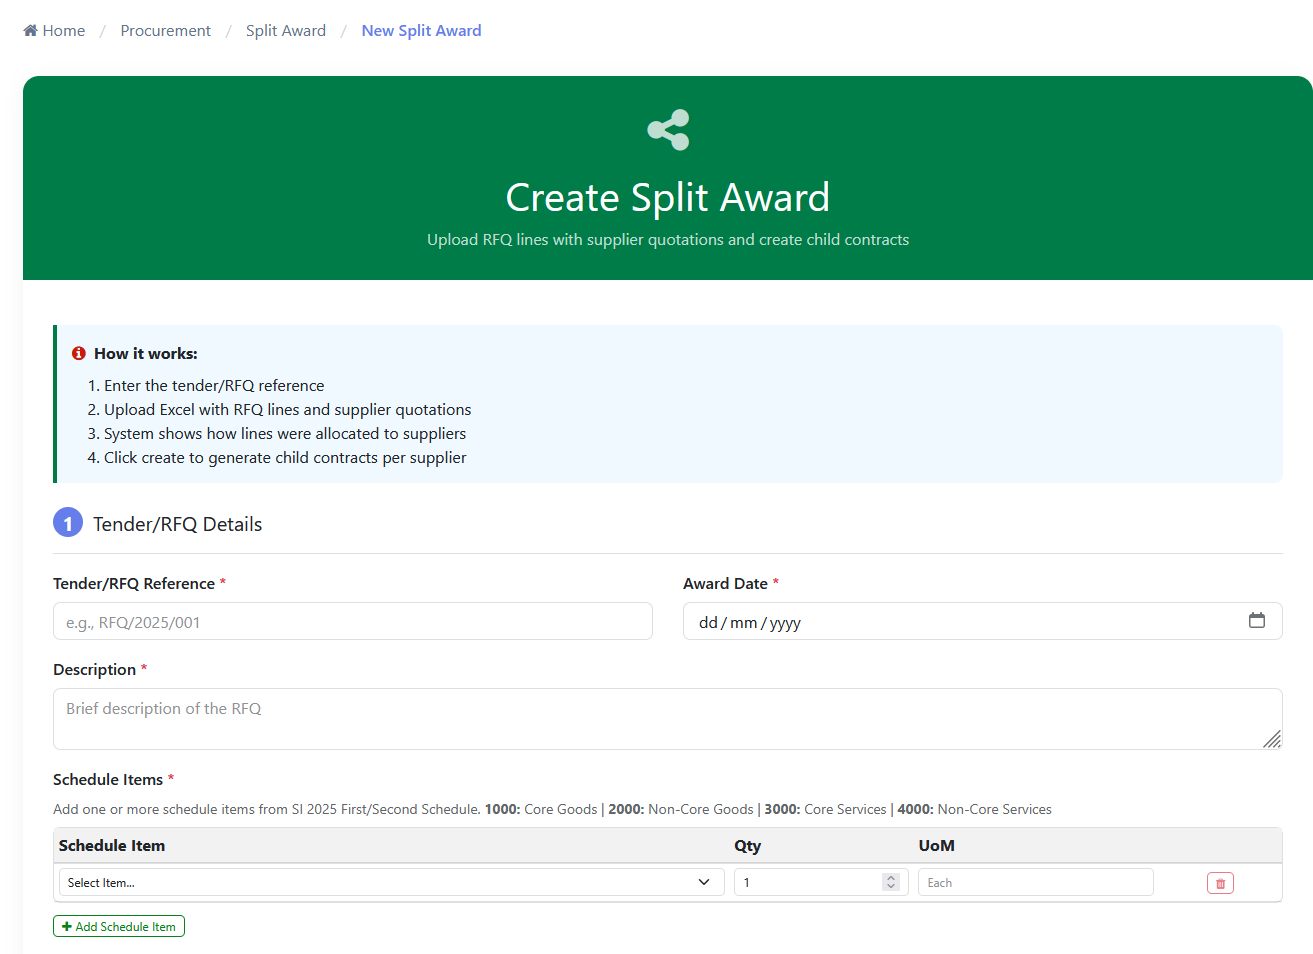Increase Qty using the up stepper arrow

point(890,877)
